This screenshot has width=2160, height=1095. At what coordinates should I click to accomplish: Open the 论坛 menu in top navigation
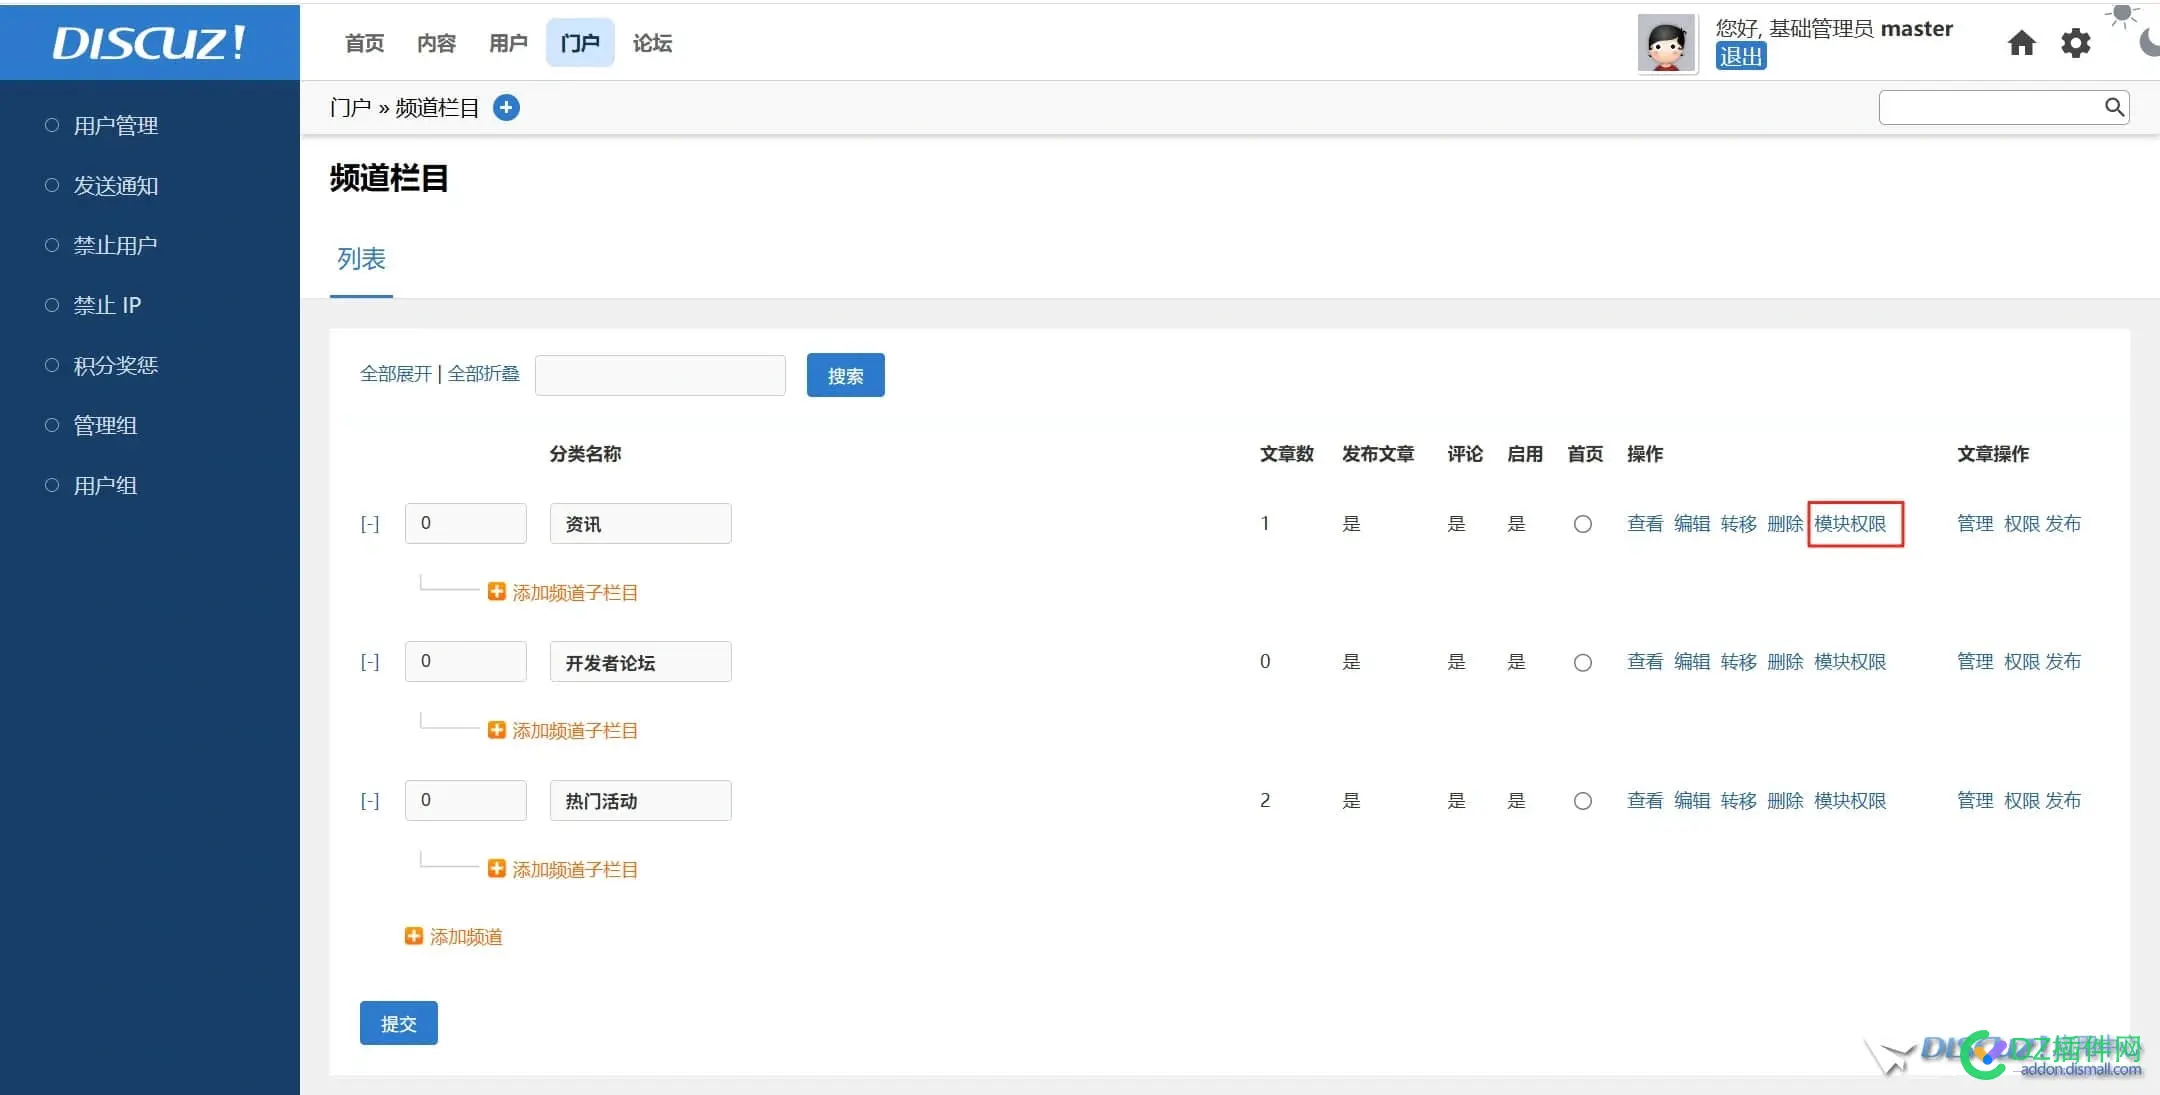[x=651, y=42]
